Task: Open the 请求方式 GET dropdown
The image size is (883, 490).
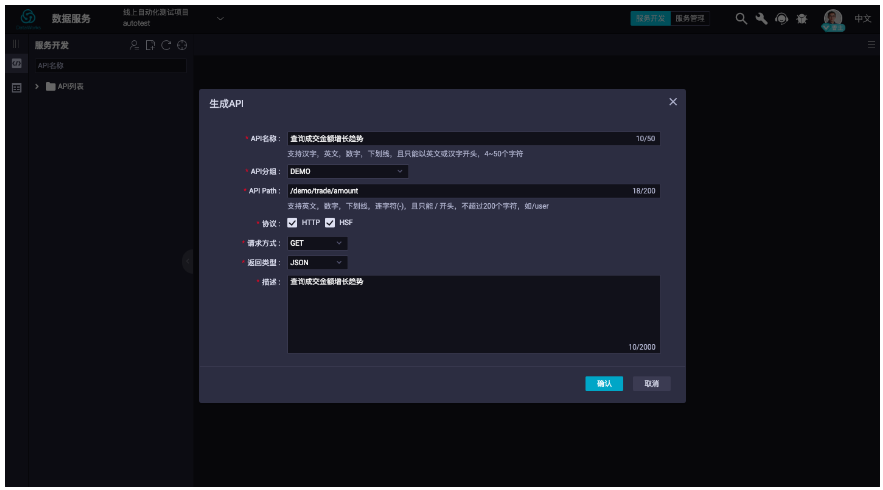Action: click(317, 243)
